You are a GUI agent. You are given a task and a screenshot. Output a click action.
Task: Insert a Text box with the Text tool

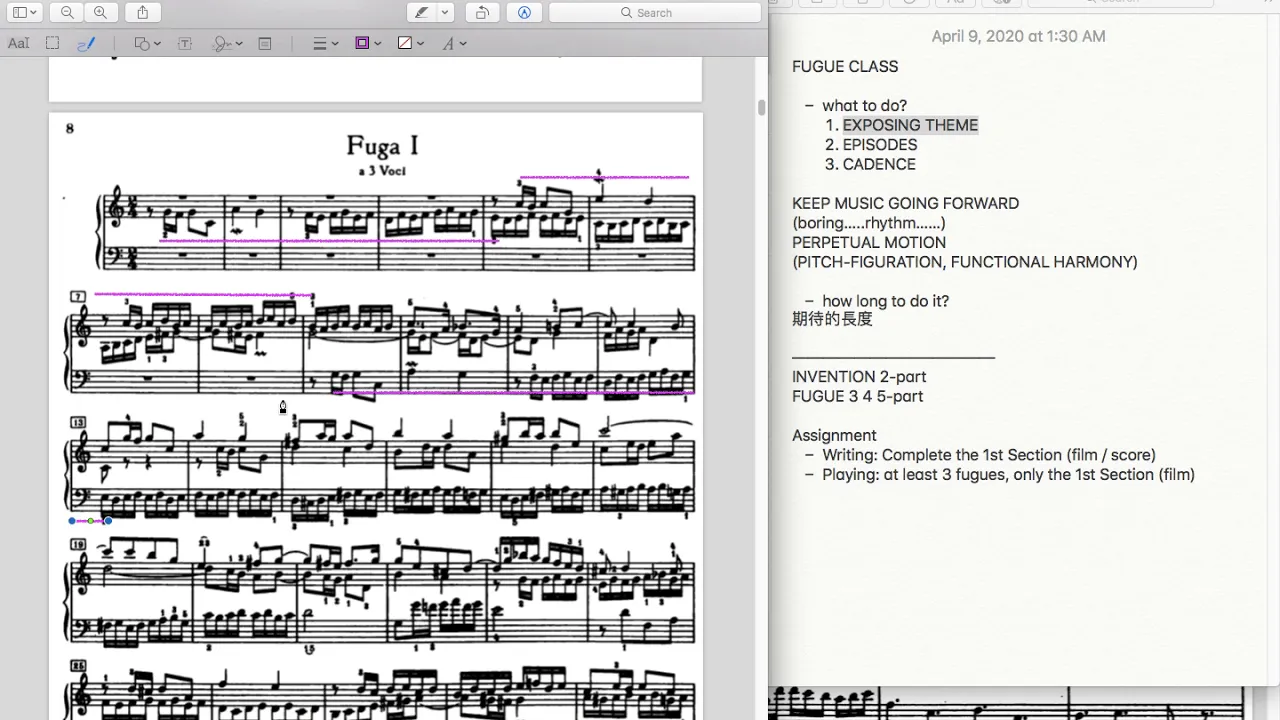click(x=185, y=43)
